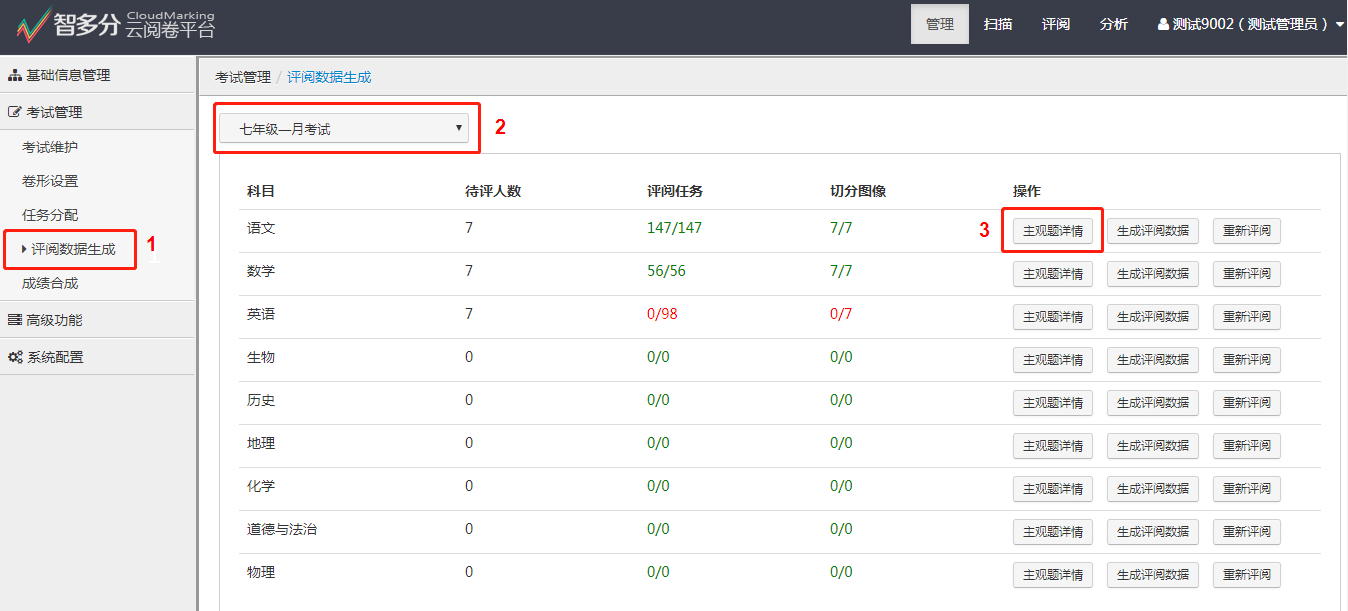Click the 智多分 logo icon
The width and height of the screenshot is (1348, 611).
tap(33, 25)
